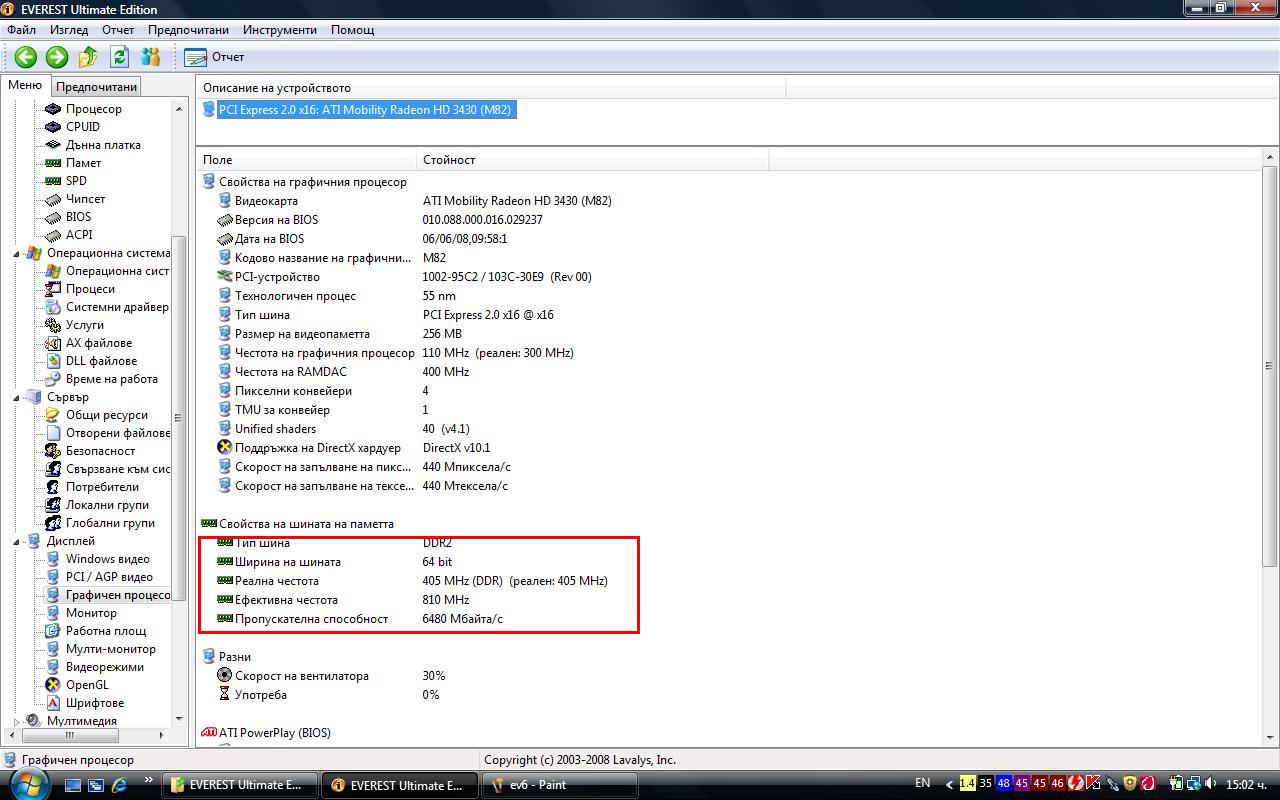
Task: Click the Видеокарта row
Action: pos(415,201)
